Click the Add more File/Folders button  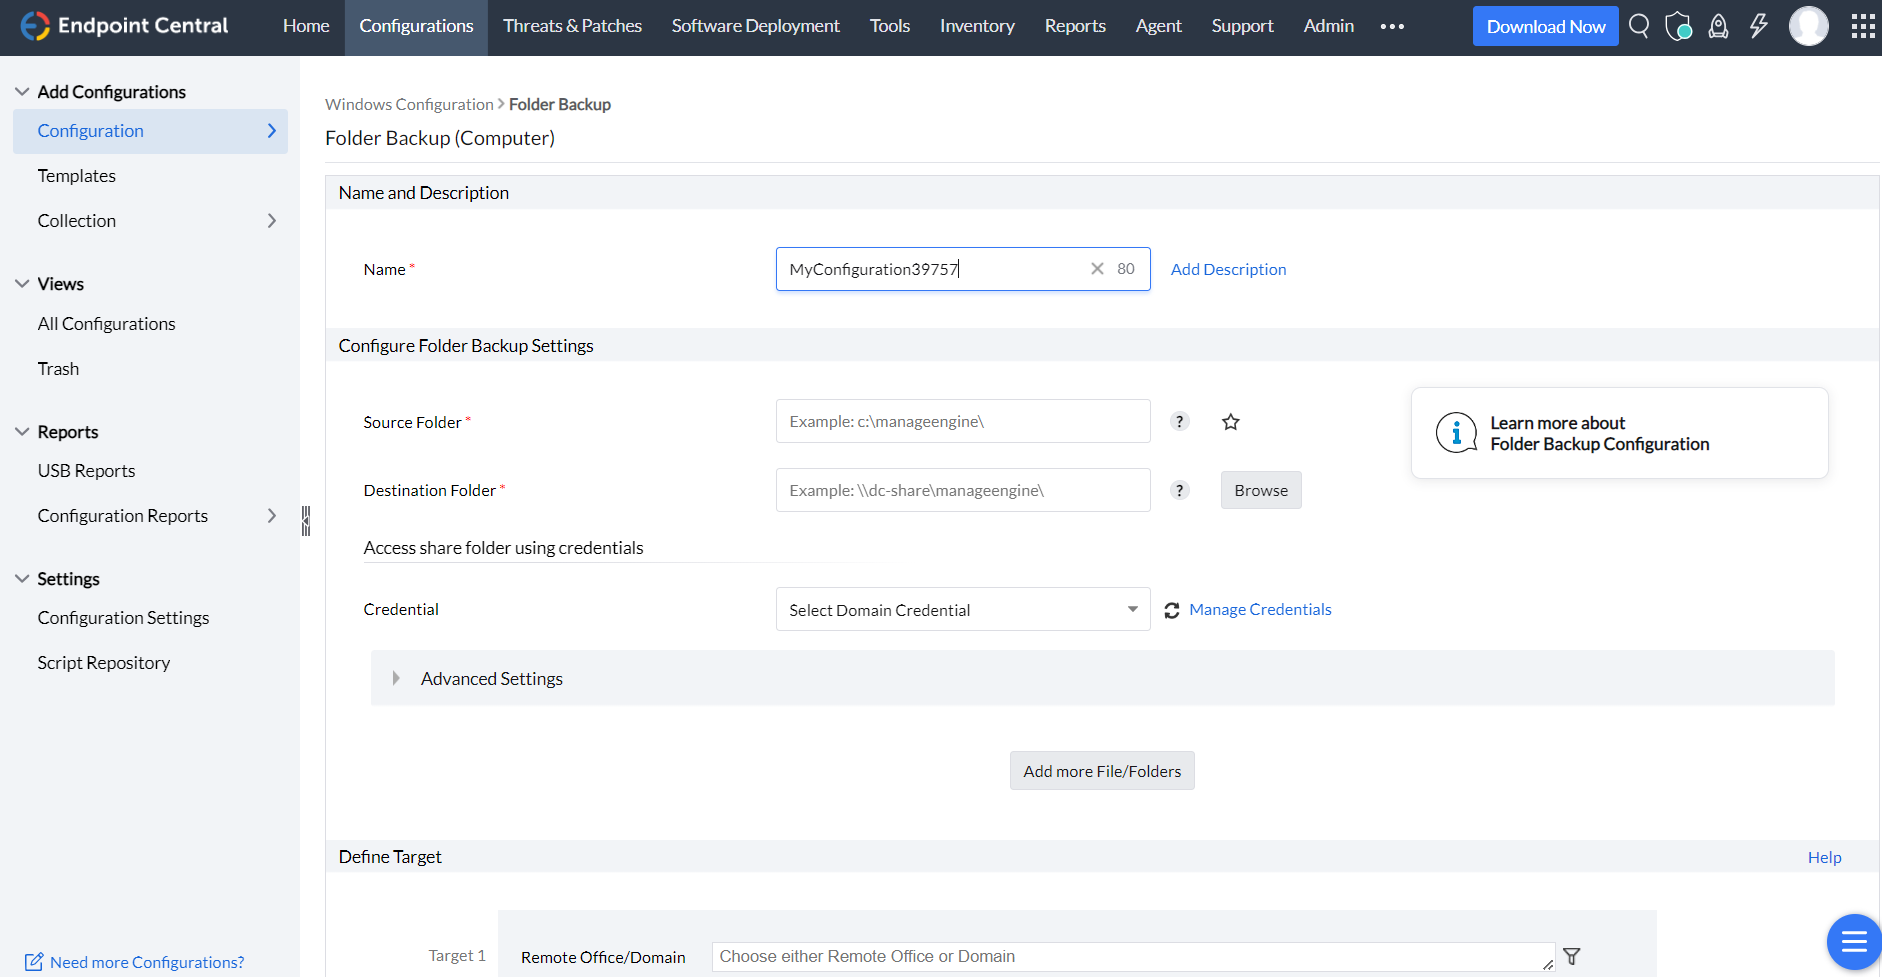click(x=1101, y=770)
